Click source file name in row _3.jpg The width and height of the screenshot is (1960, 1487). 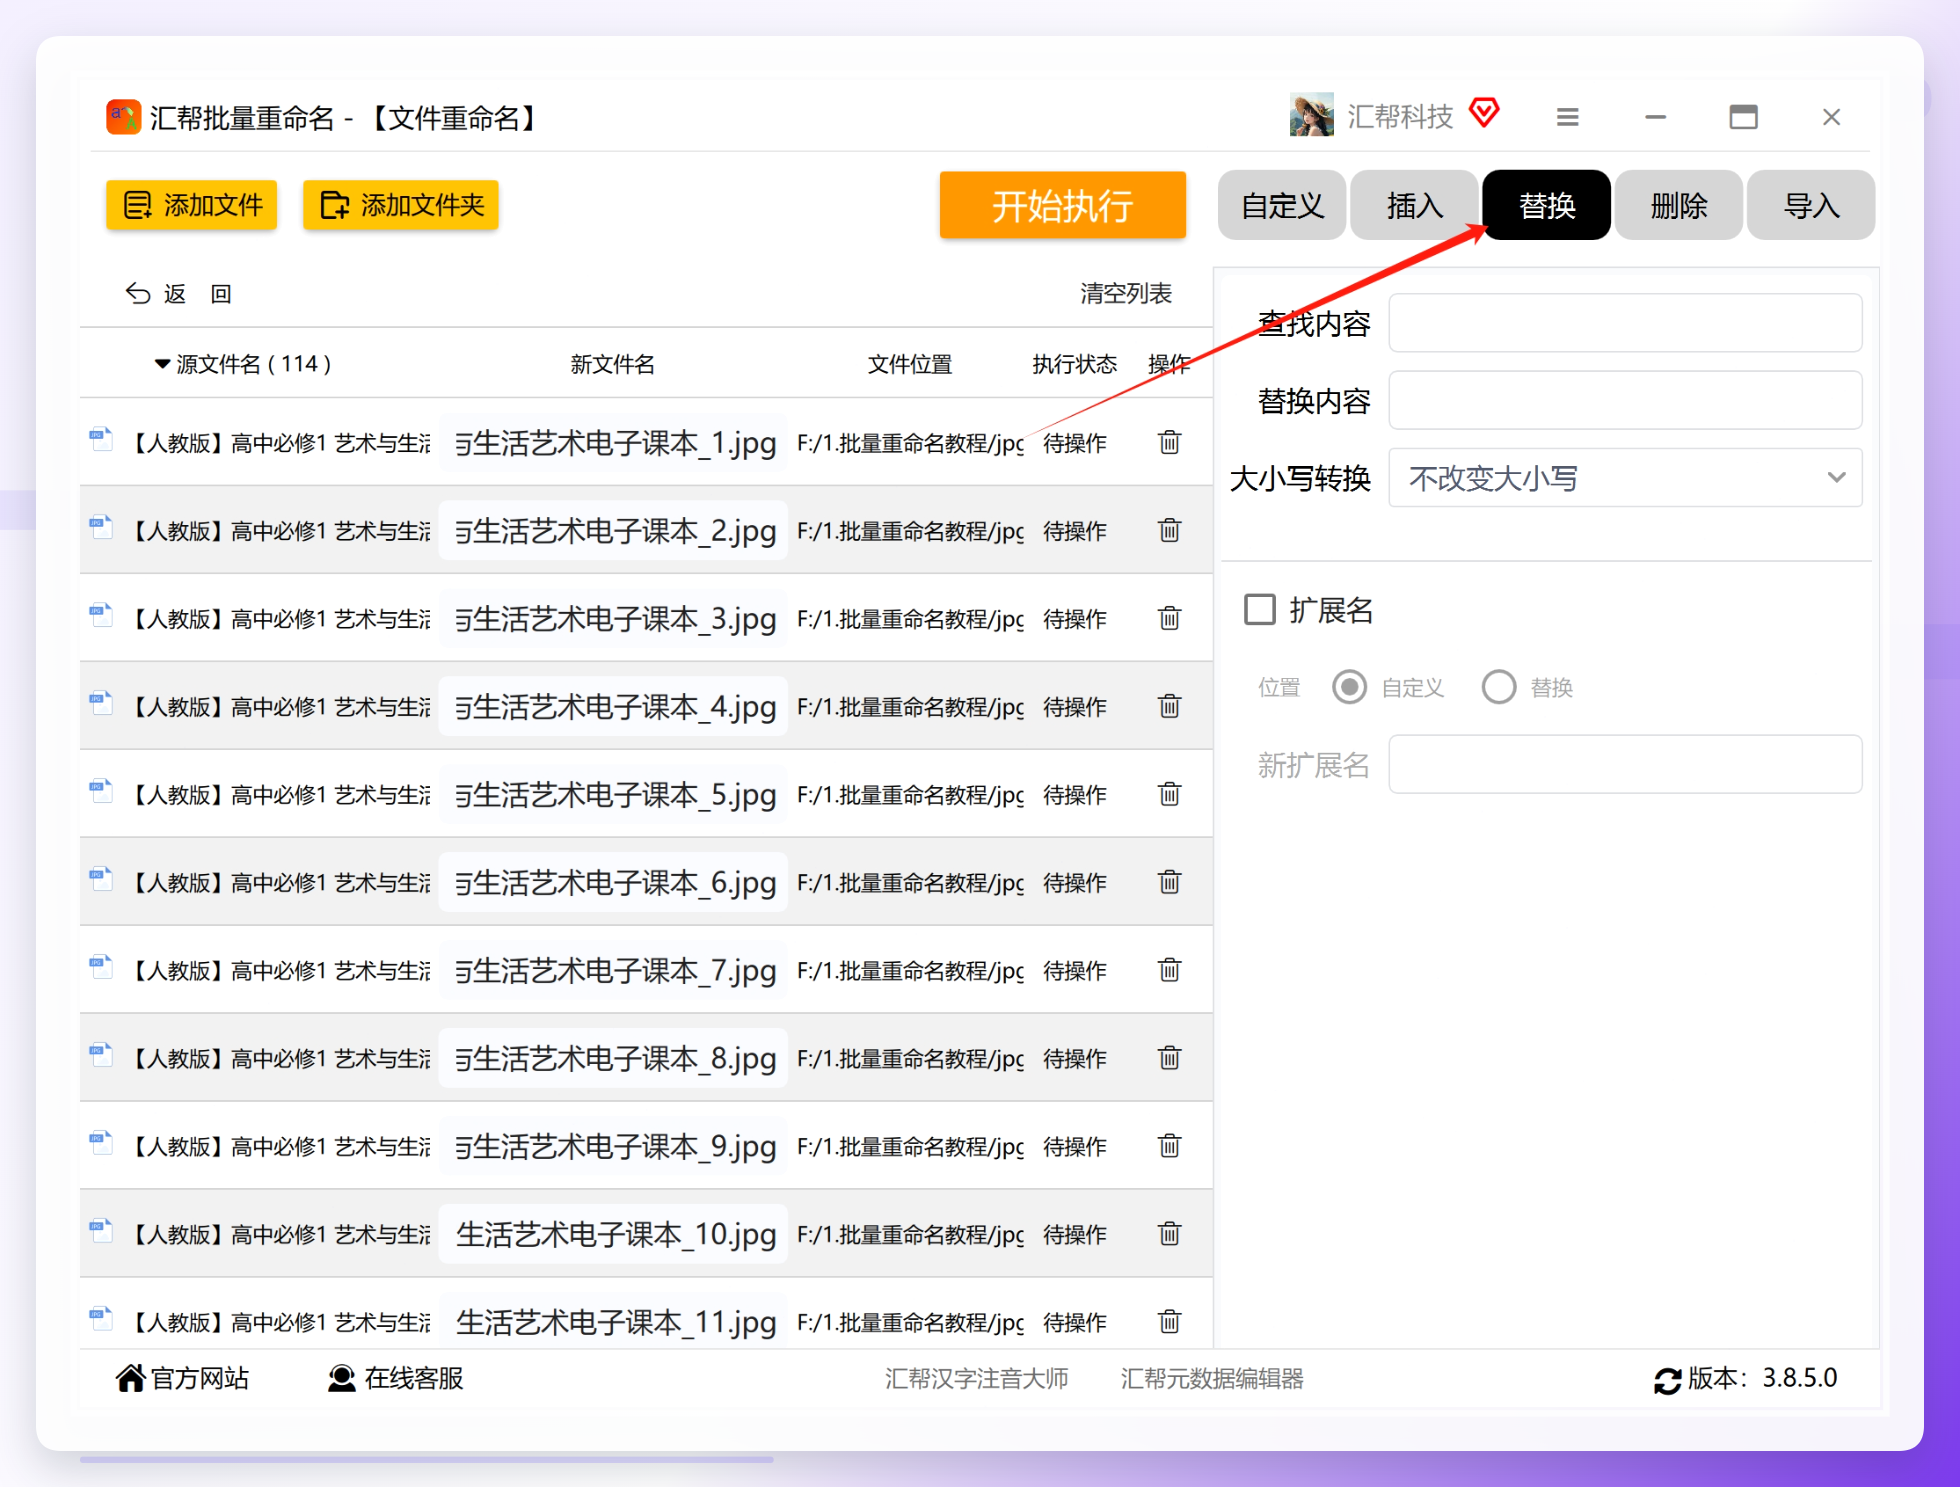tap(279, 619)
